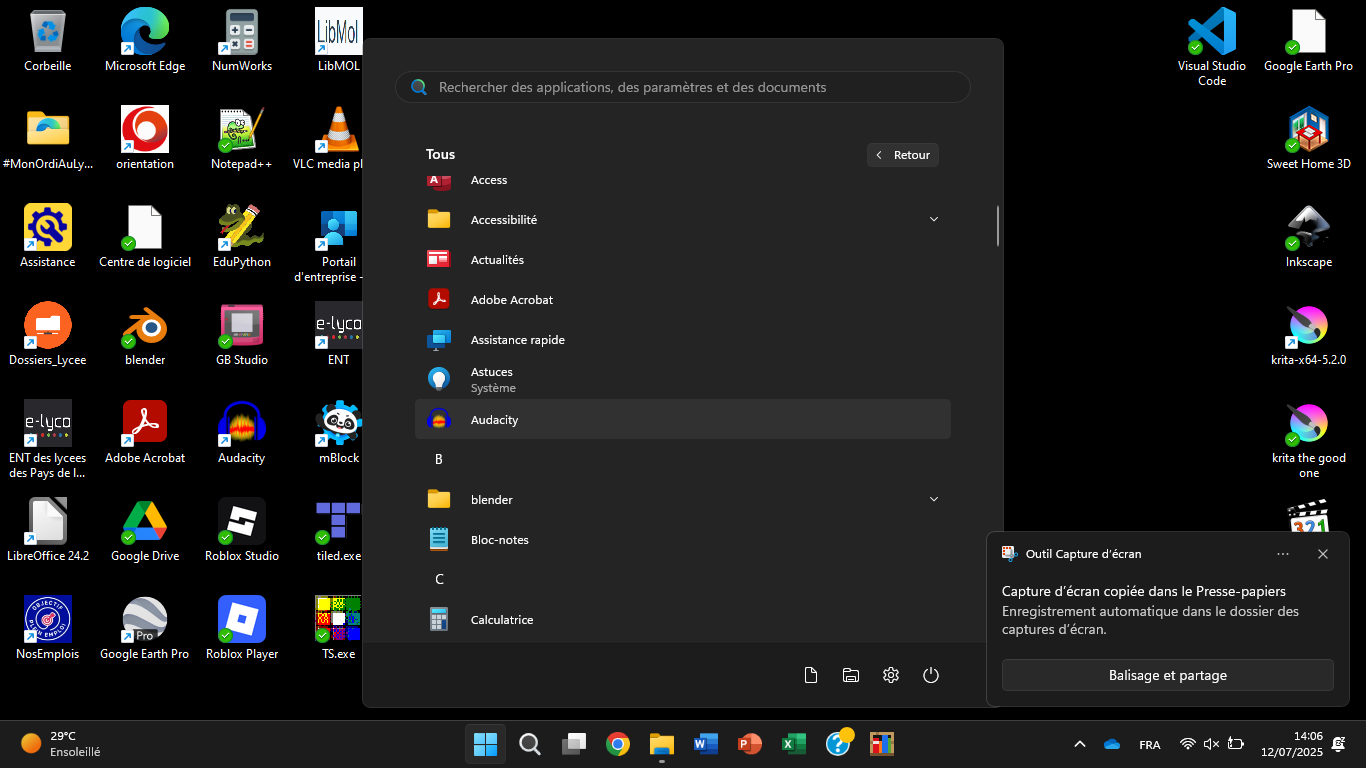
Task: Click the power button in Start menu
Action: tap(931, 675)
